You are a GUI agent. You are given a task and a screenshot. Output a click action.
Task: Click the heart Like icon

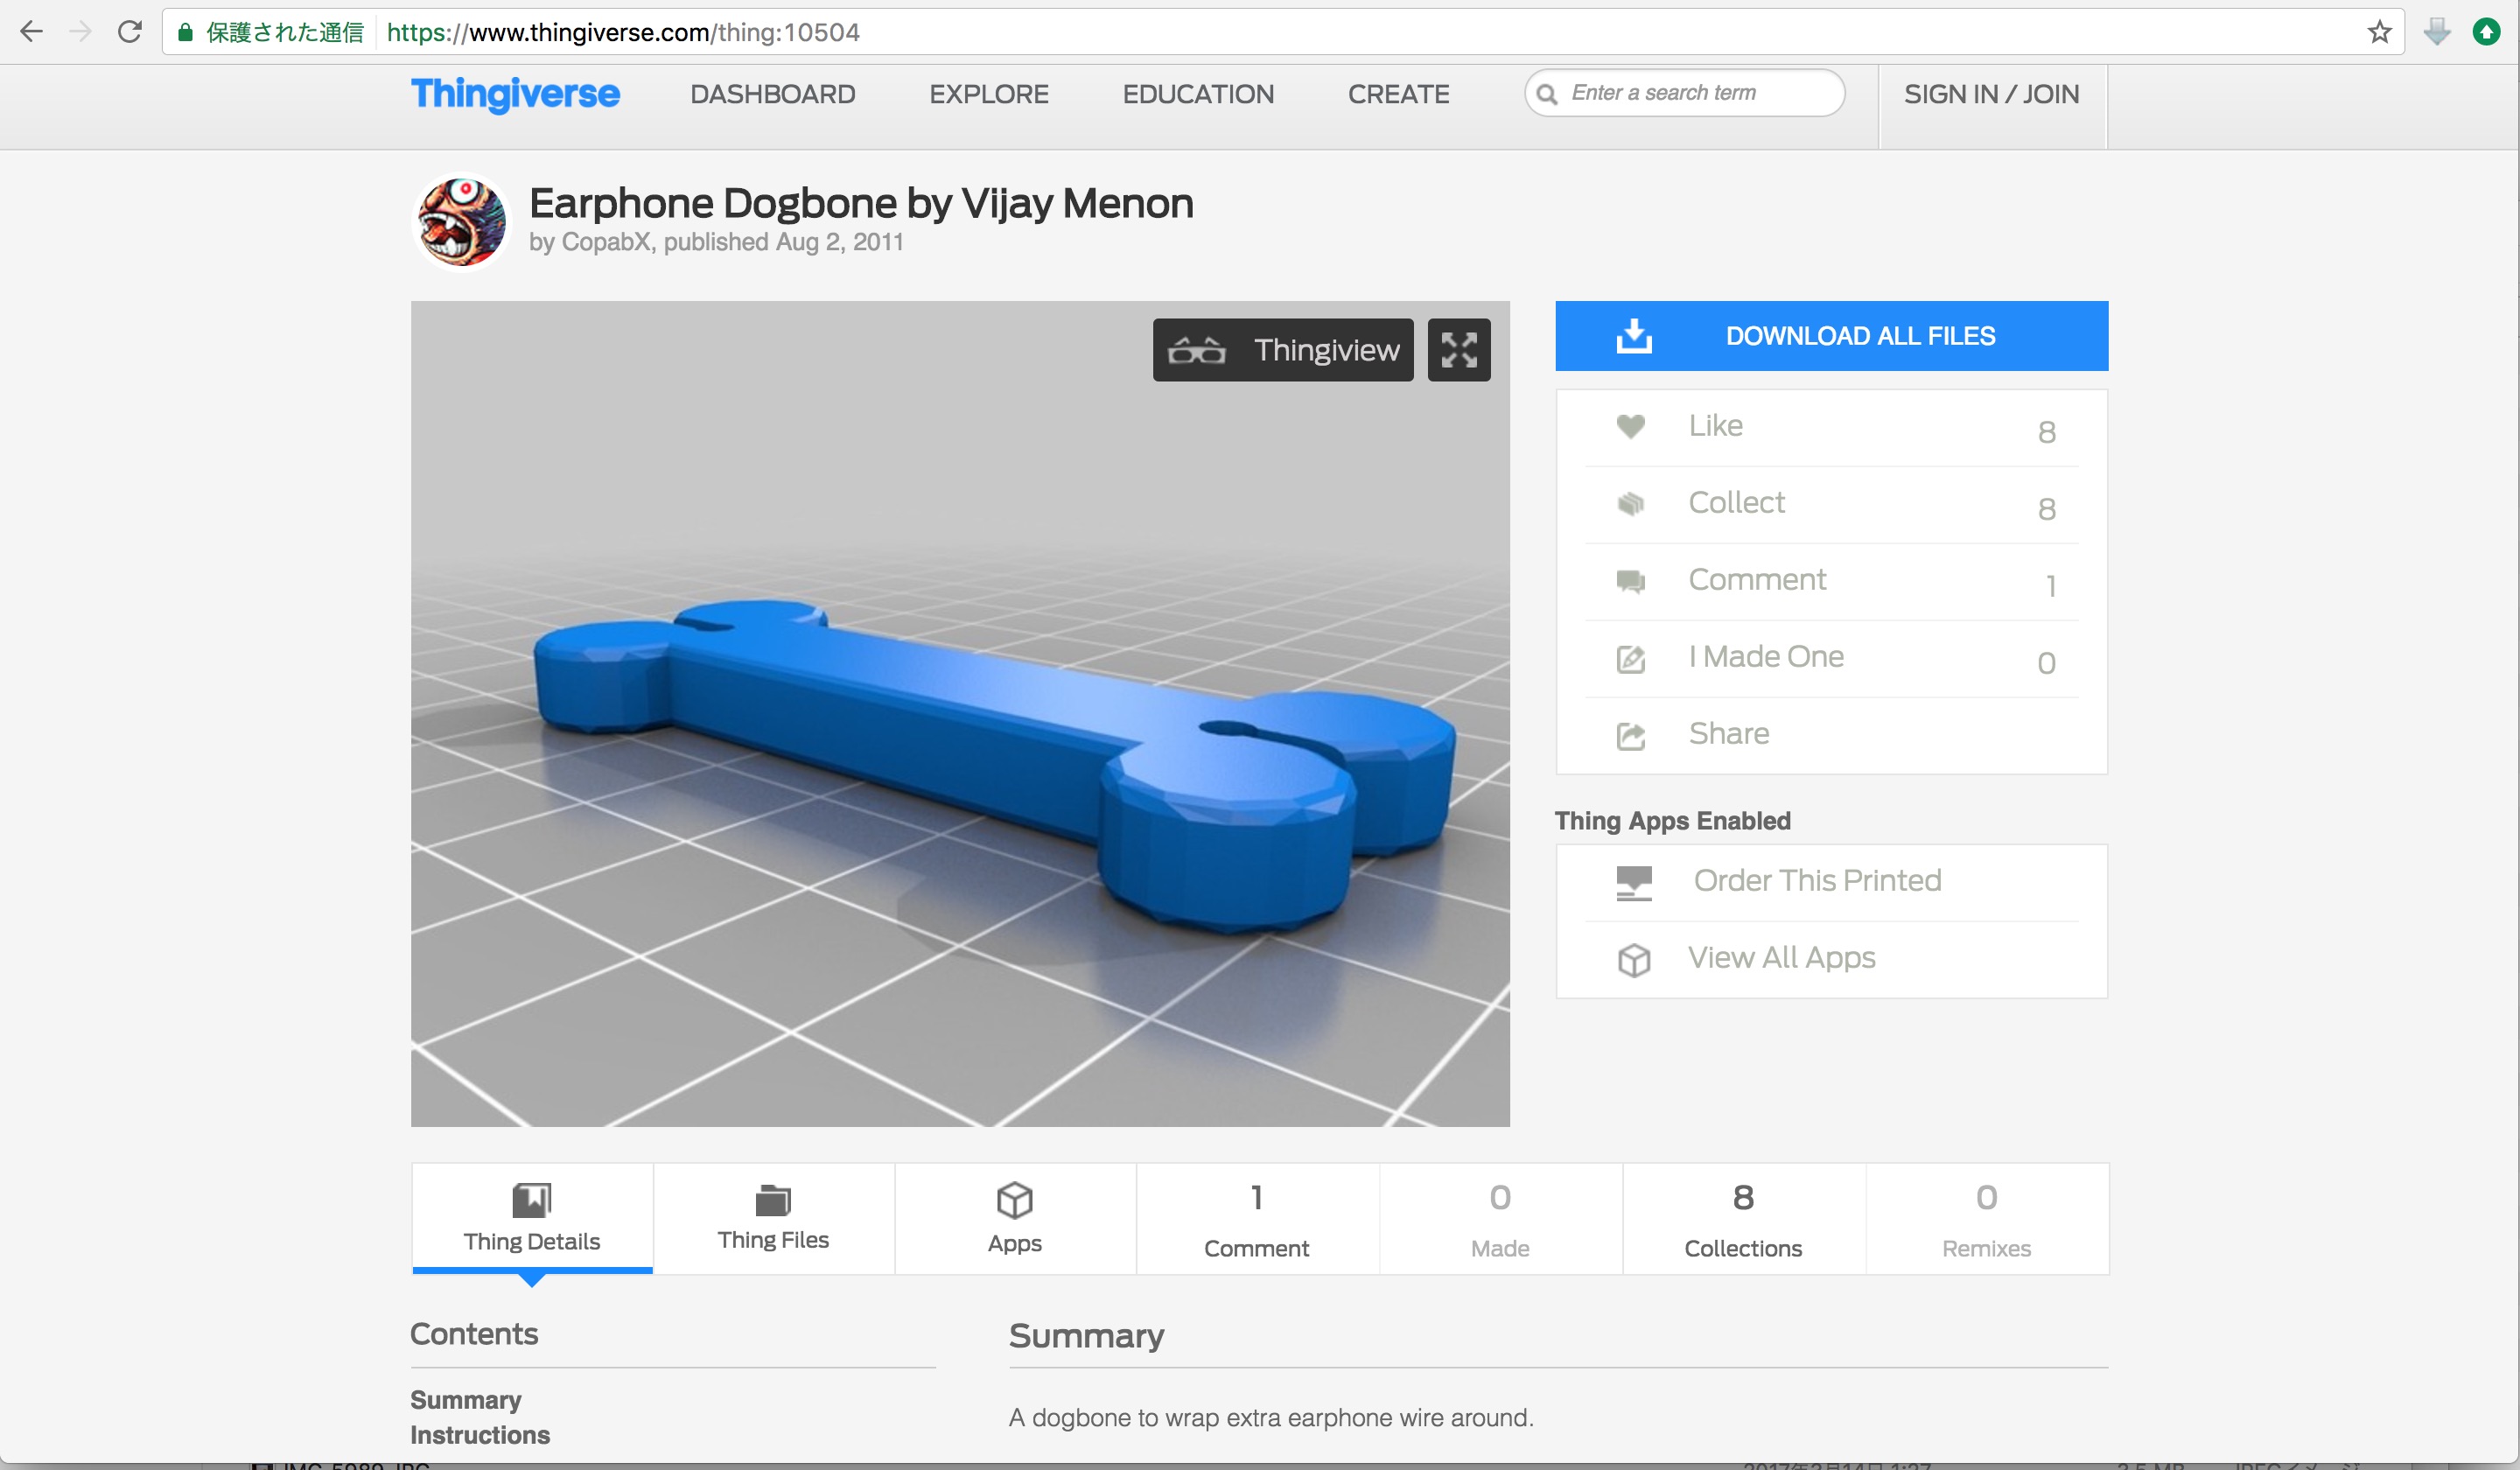tap(1630, 427)
